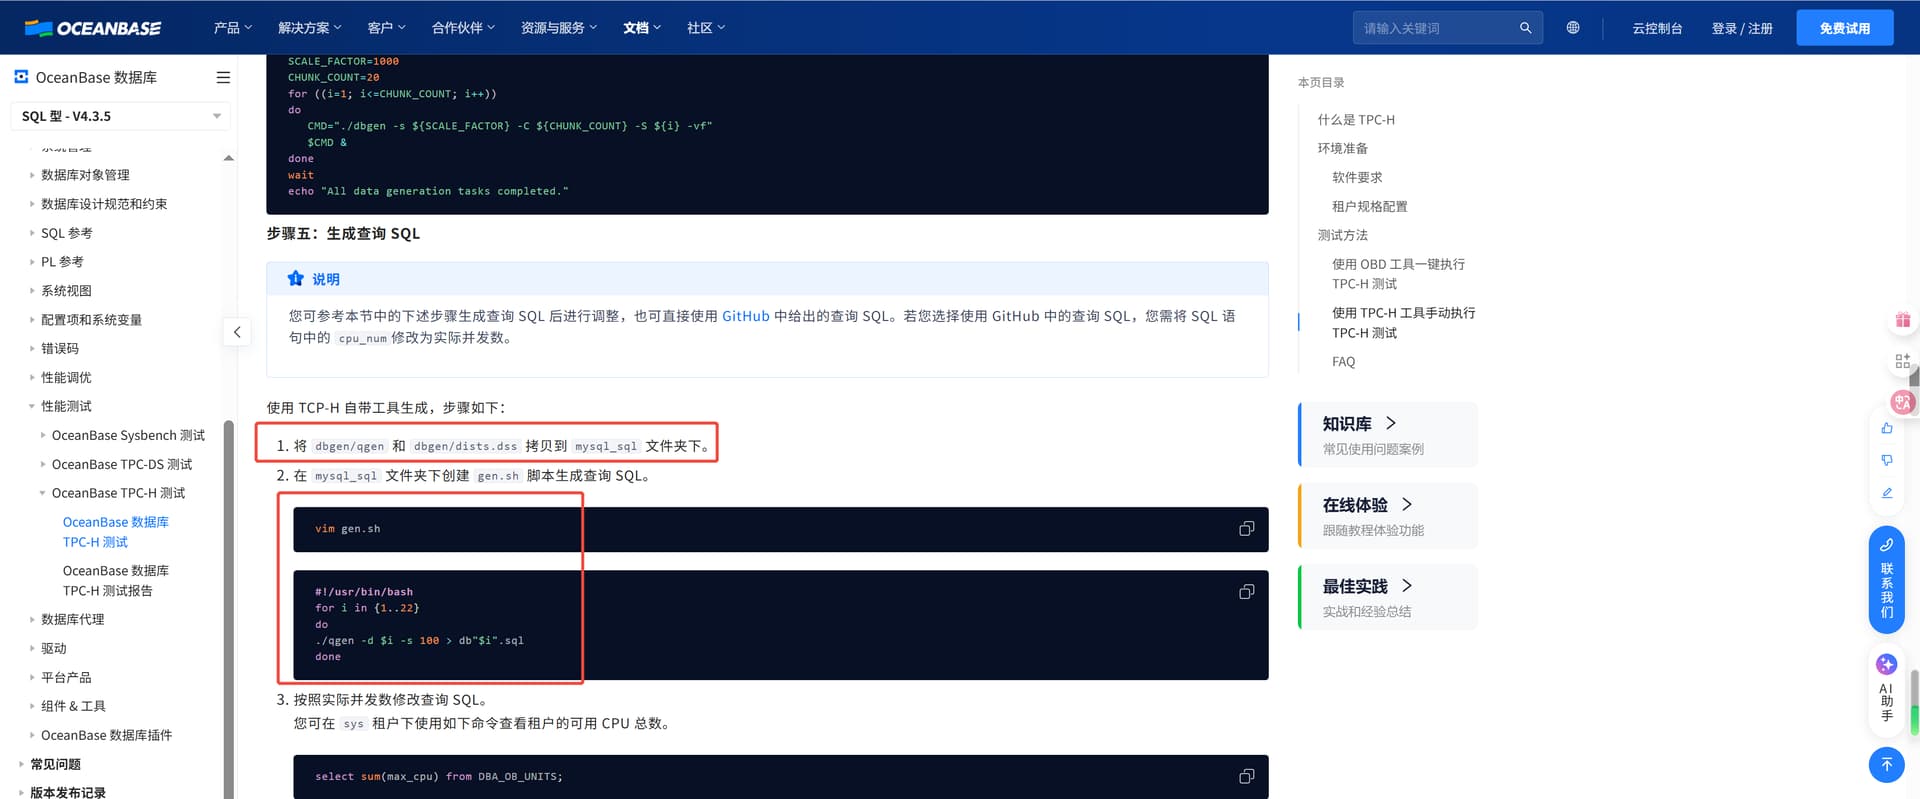
Task: Copy the bash script code block
Action: 1246,591
